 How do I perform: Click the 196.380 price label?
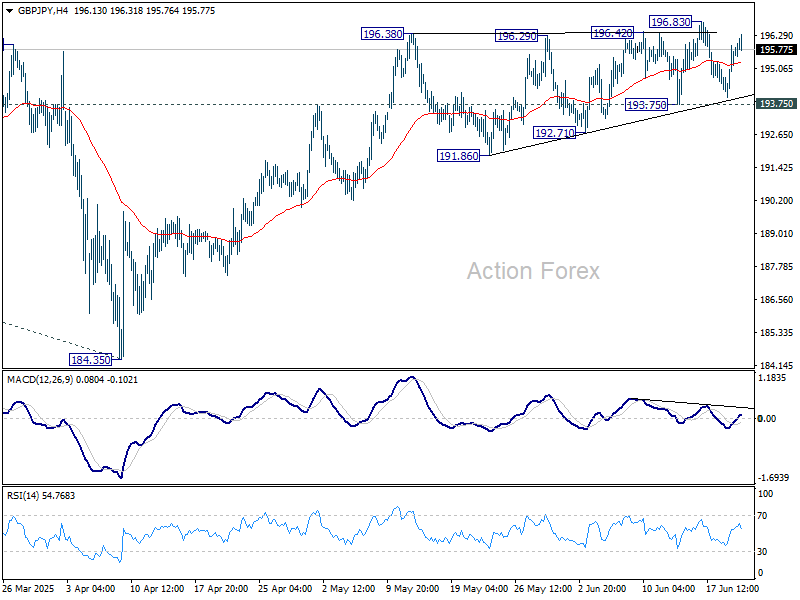[x=382, y=34]
